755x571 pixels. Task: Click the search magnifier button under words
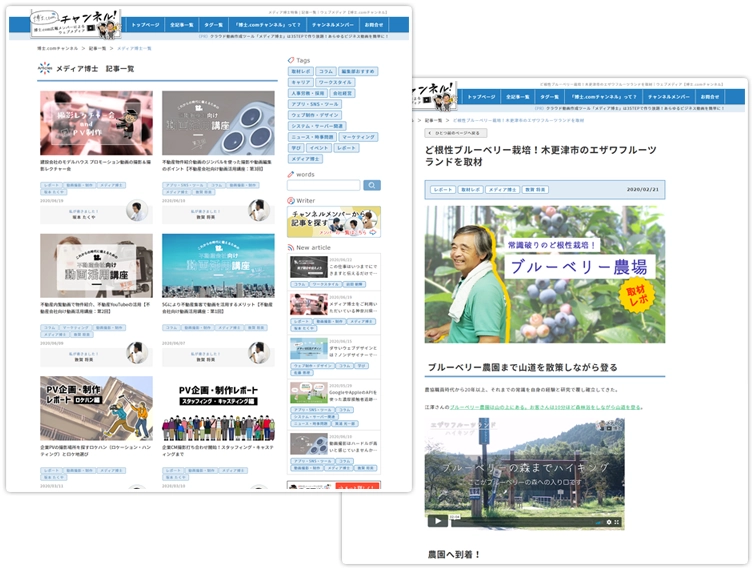pyautogui.click(x=372, y=185)
